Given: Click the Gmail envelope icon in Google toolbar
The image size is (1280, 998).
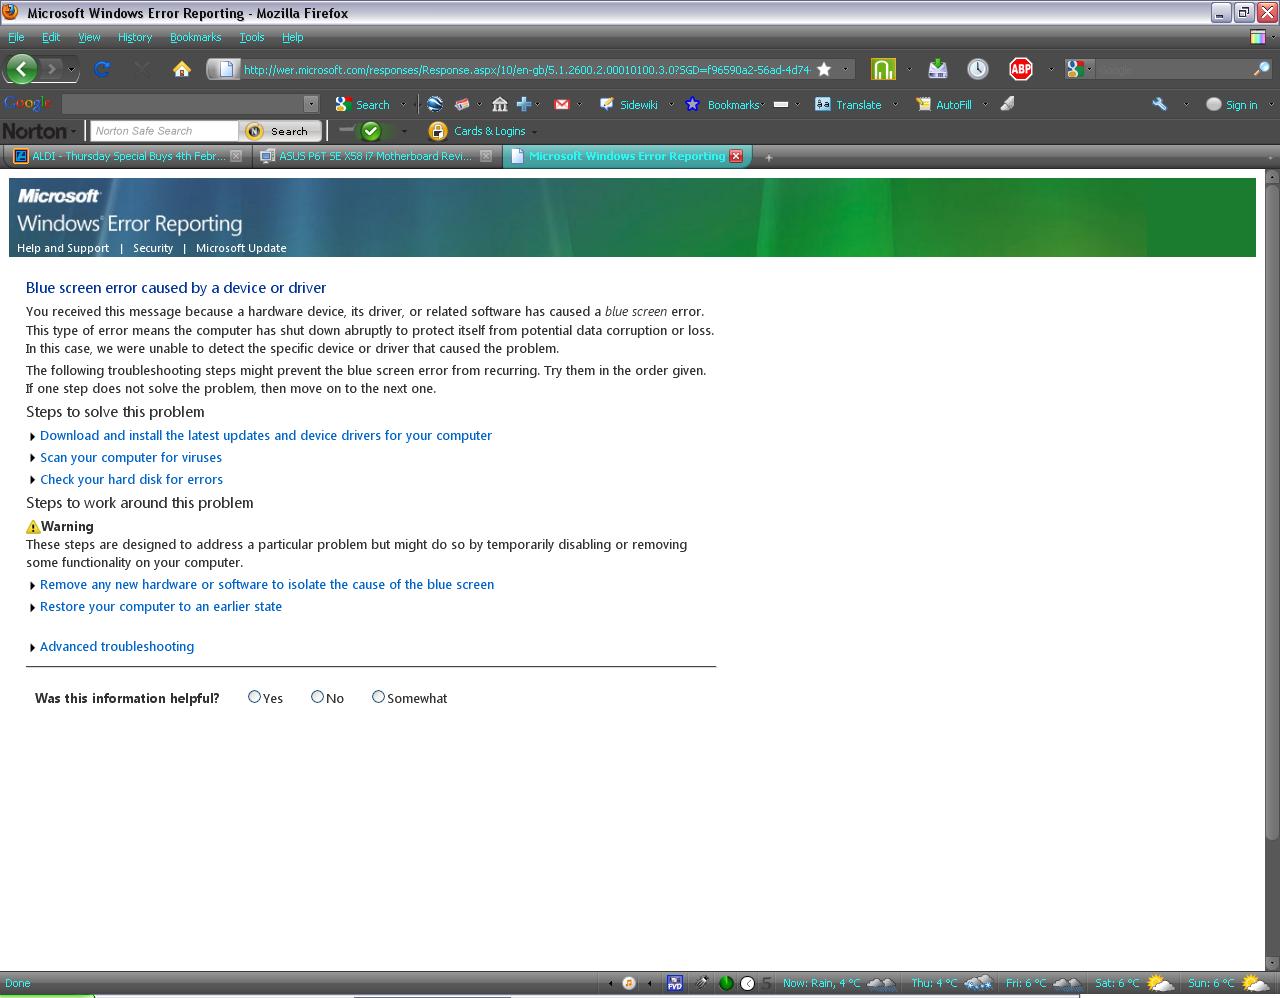Looking at the screenshot, I should (562, 104).
